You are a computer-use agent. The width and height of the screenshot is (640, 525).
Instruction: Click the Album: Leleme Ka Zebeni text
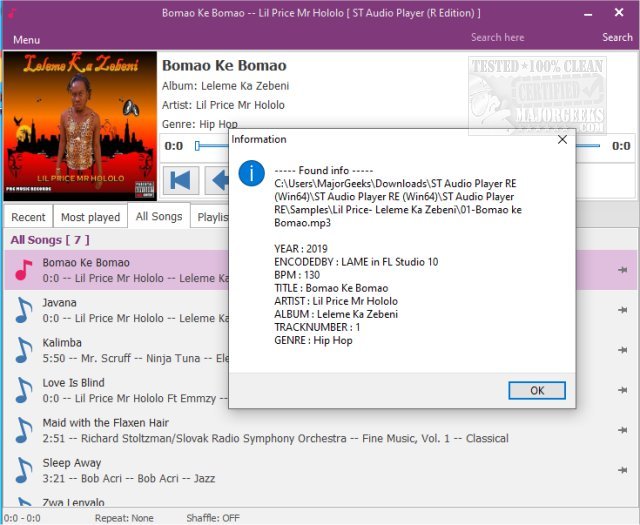pyautogui.click(x=225, y=86)
